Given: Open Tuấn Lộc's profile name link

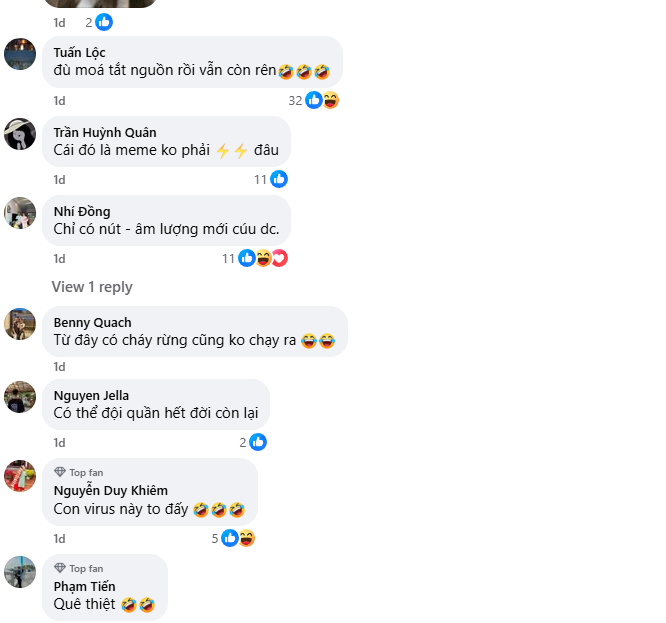Looking at the screenshot, I should (80, 52).
